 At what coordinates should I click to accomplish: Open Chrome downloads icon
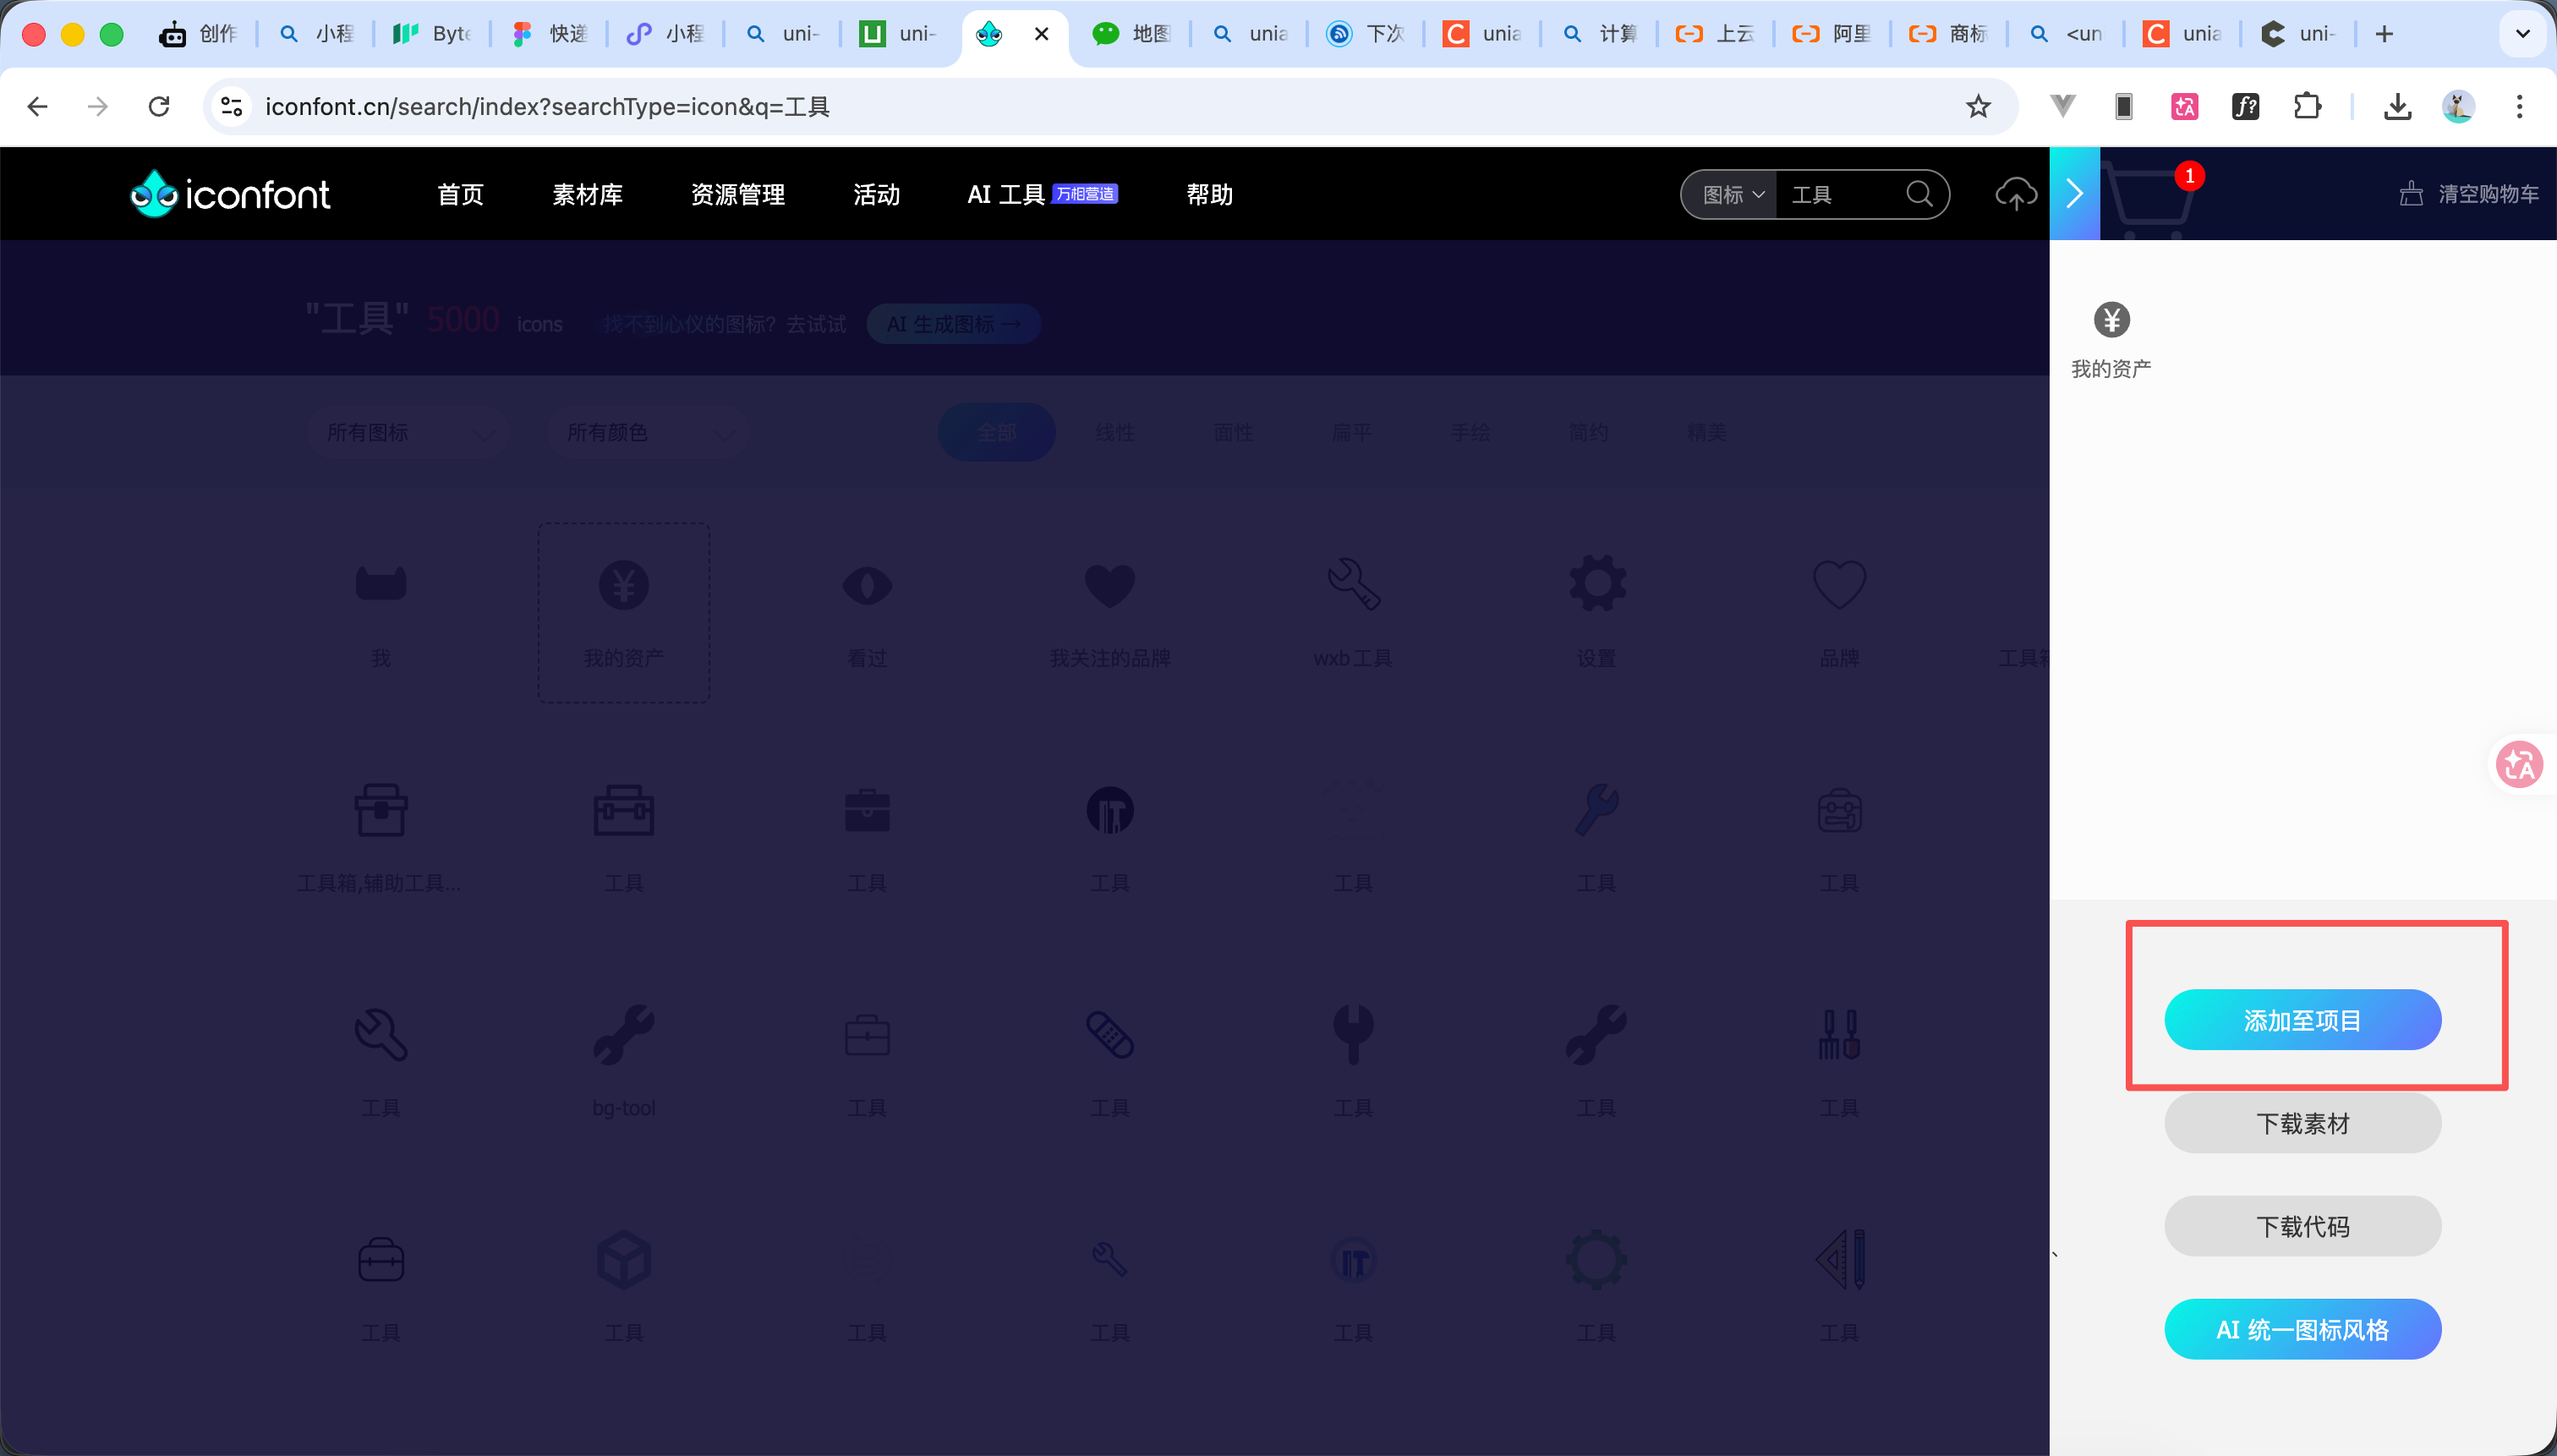click(x=2397, y=106)
